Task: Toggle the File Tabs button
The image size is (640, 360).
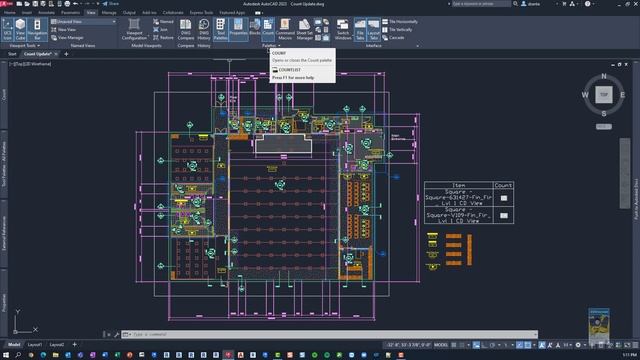Action: pos(360,29)
